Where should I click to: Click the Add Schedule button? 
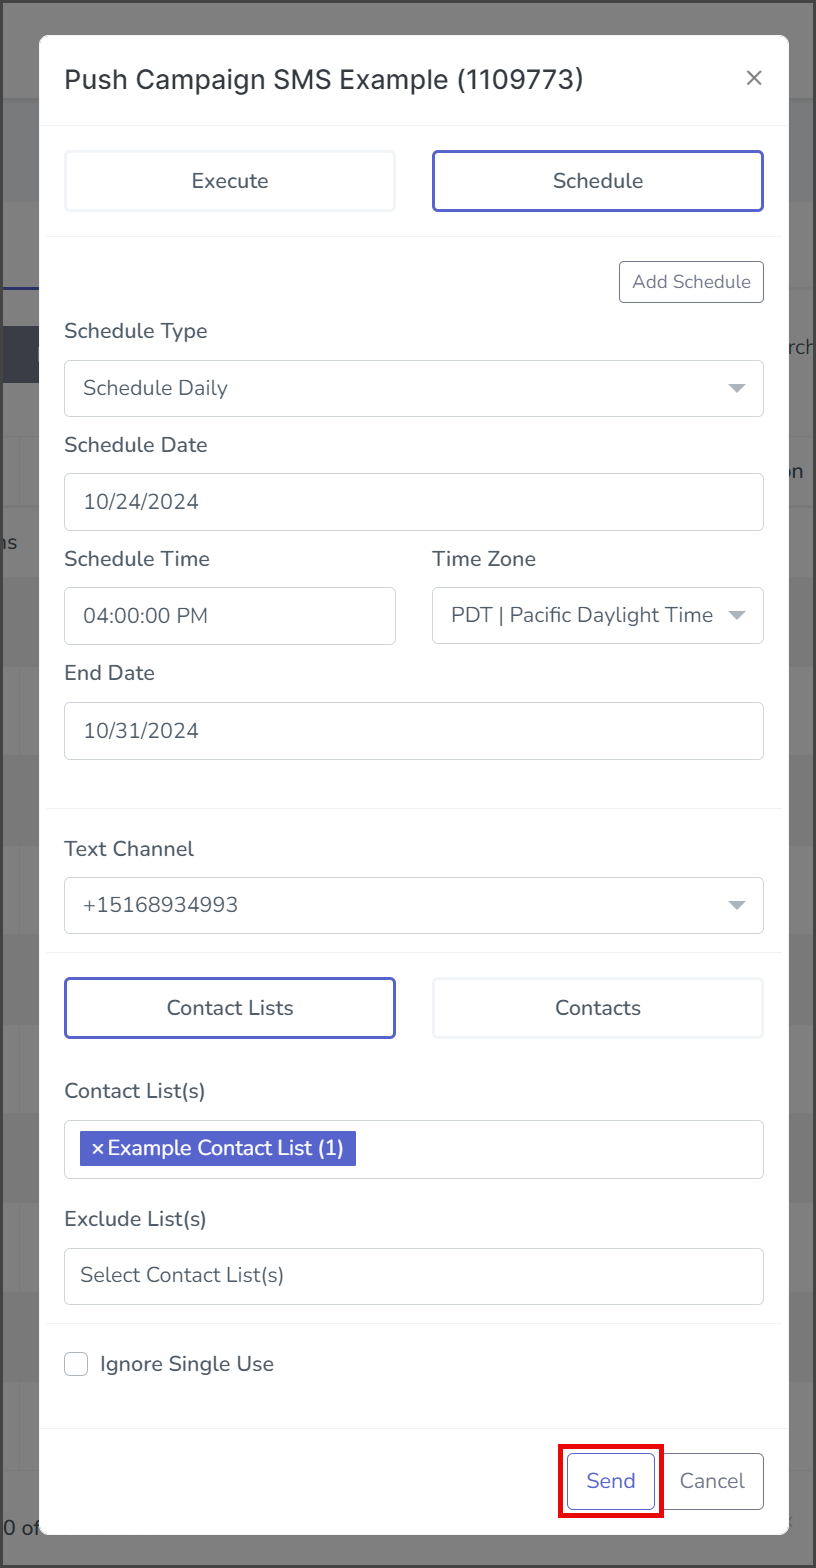(691, 282)
